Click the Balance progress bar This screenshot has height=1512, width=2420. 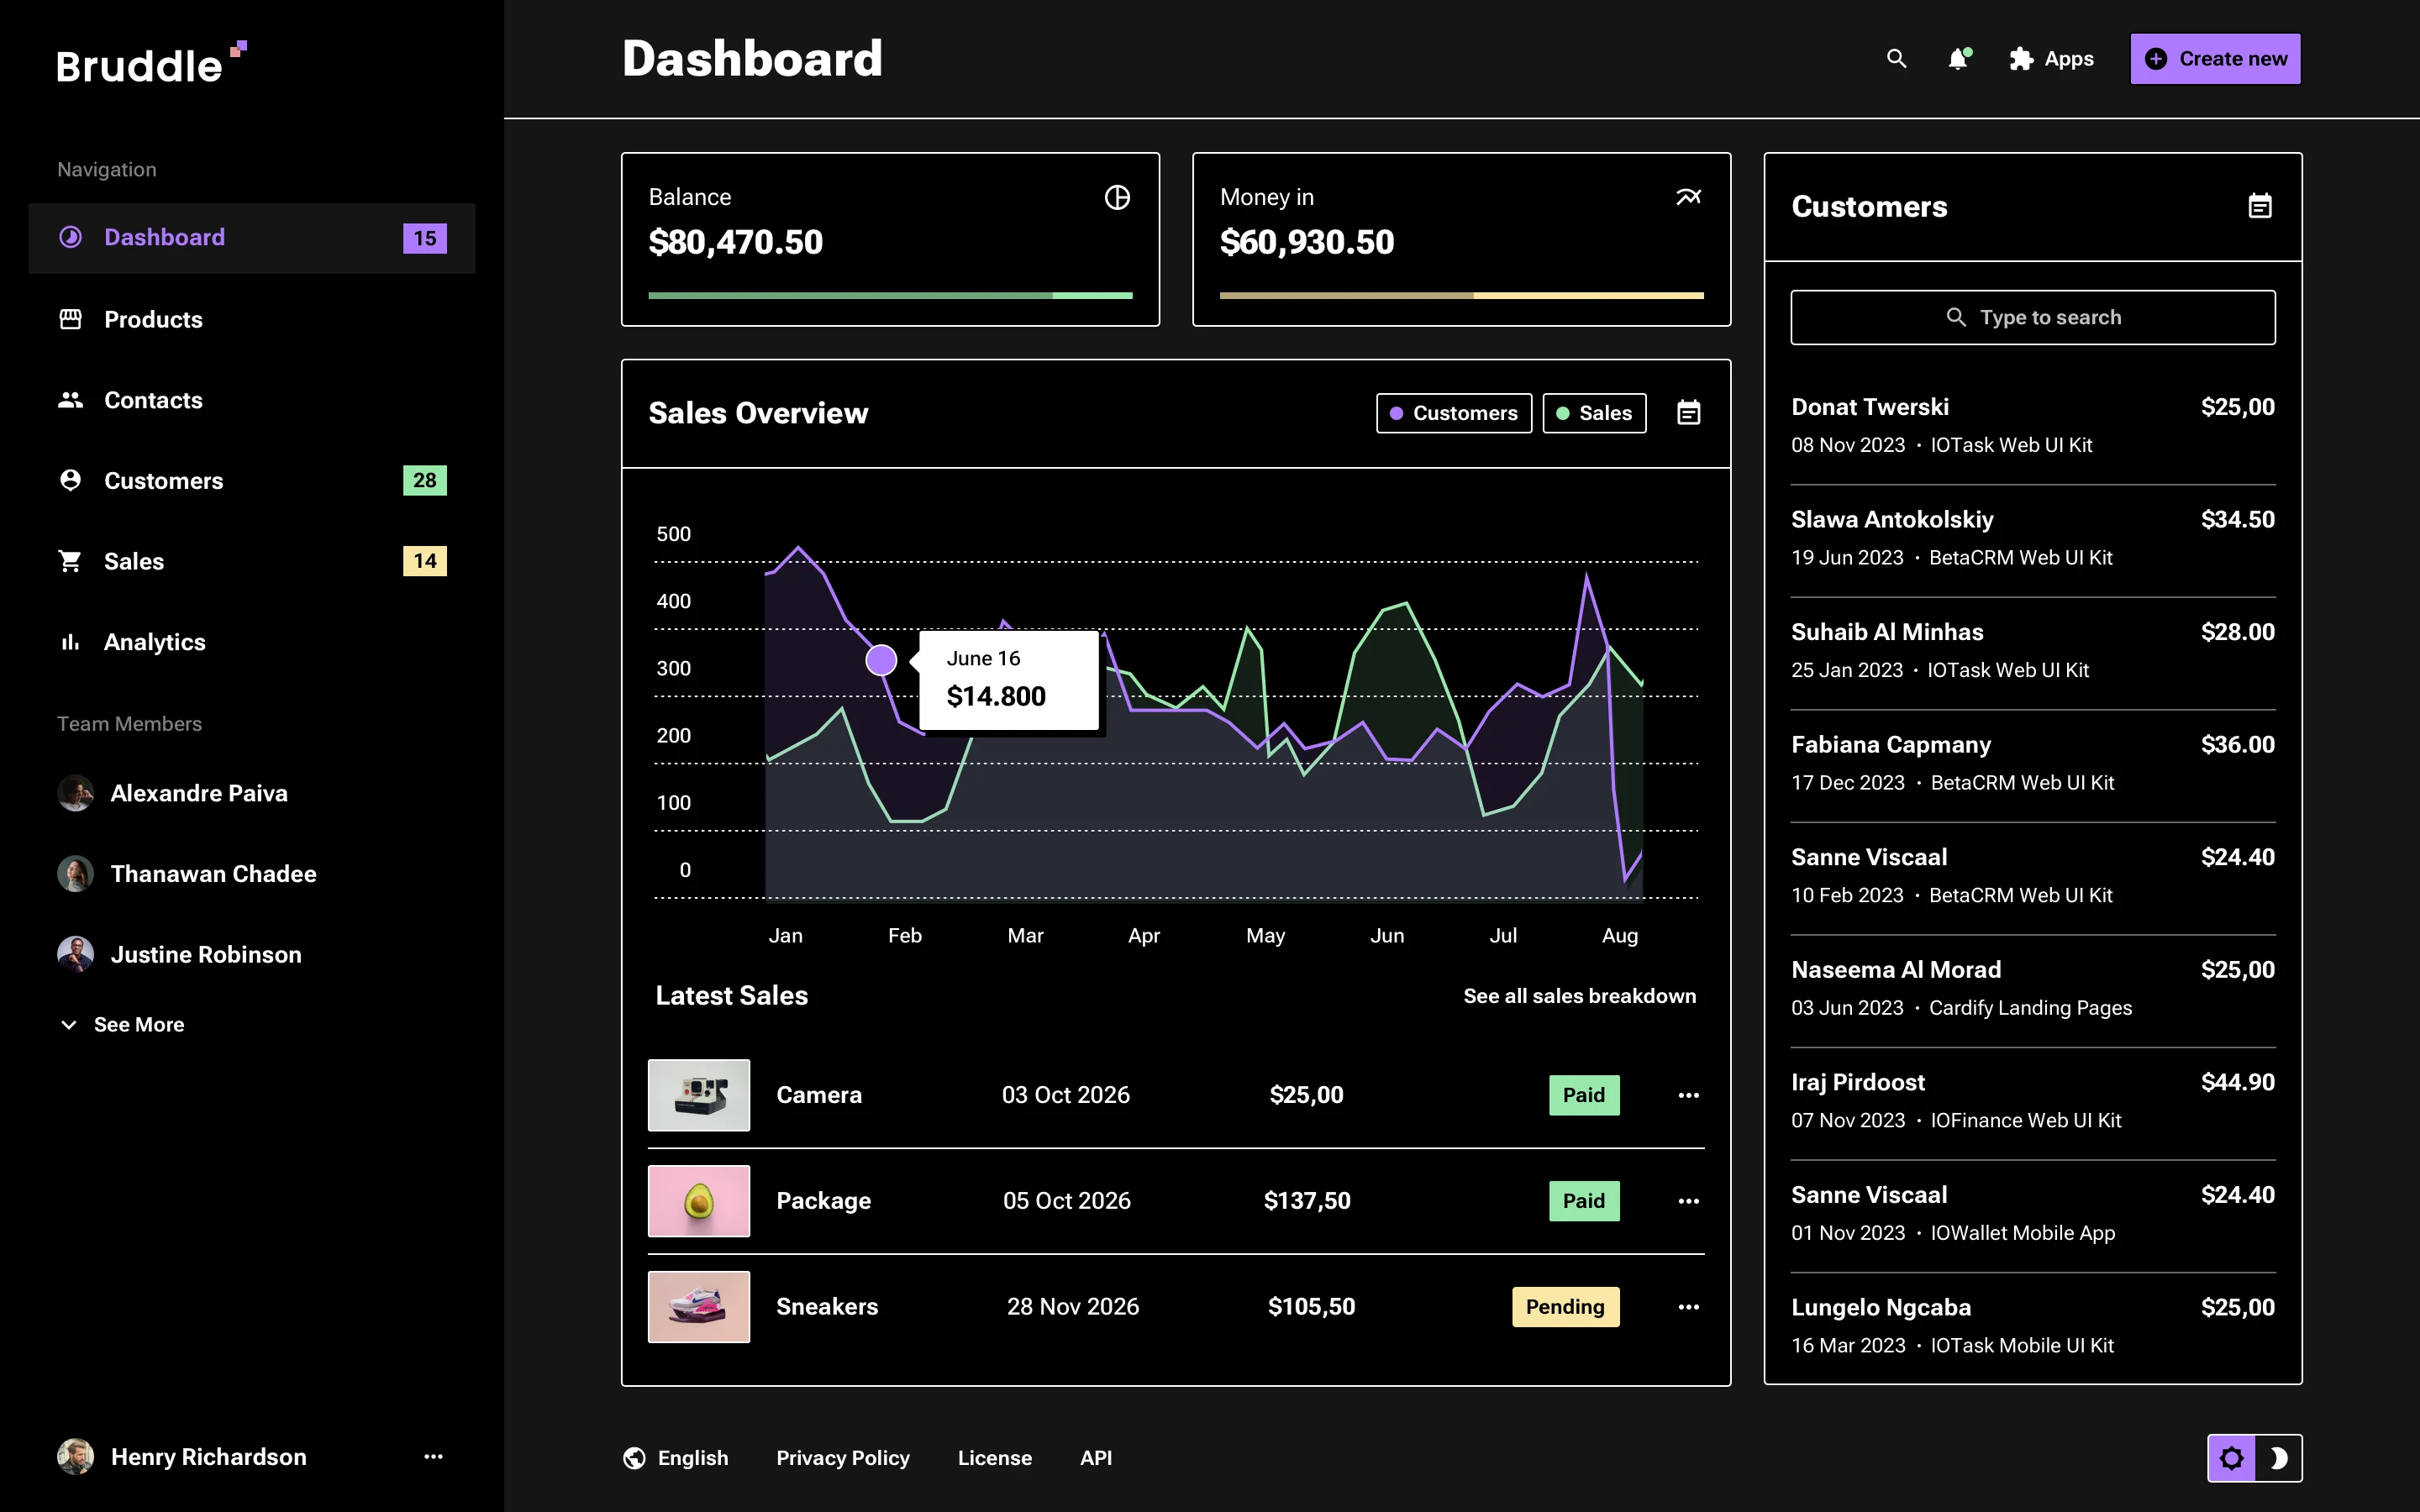coord(889,295)
